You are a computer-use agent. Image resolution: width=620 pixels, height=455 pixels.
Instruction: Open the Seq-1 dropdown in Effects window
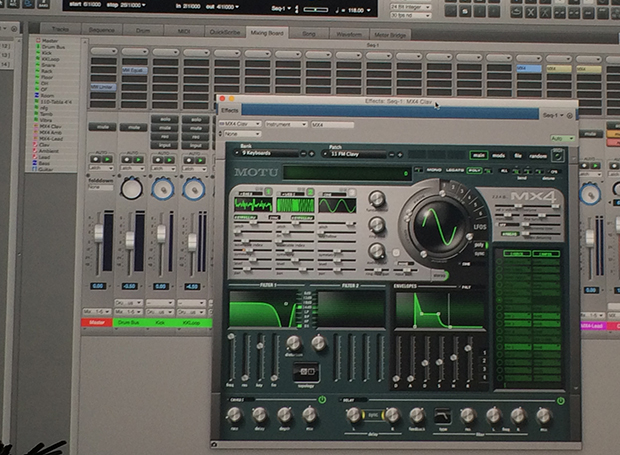pyautogui.click(x=553, y=115)
